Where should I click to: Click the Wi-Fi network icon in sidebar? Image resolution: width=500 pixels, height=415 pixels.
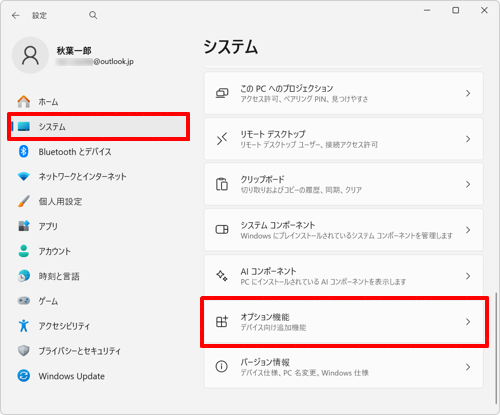tap(24, 176)
